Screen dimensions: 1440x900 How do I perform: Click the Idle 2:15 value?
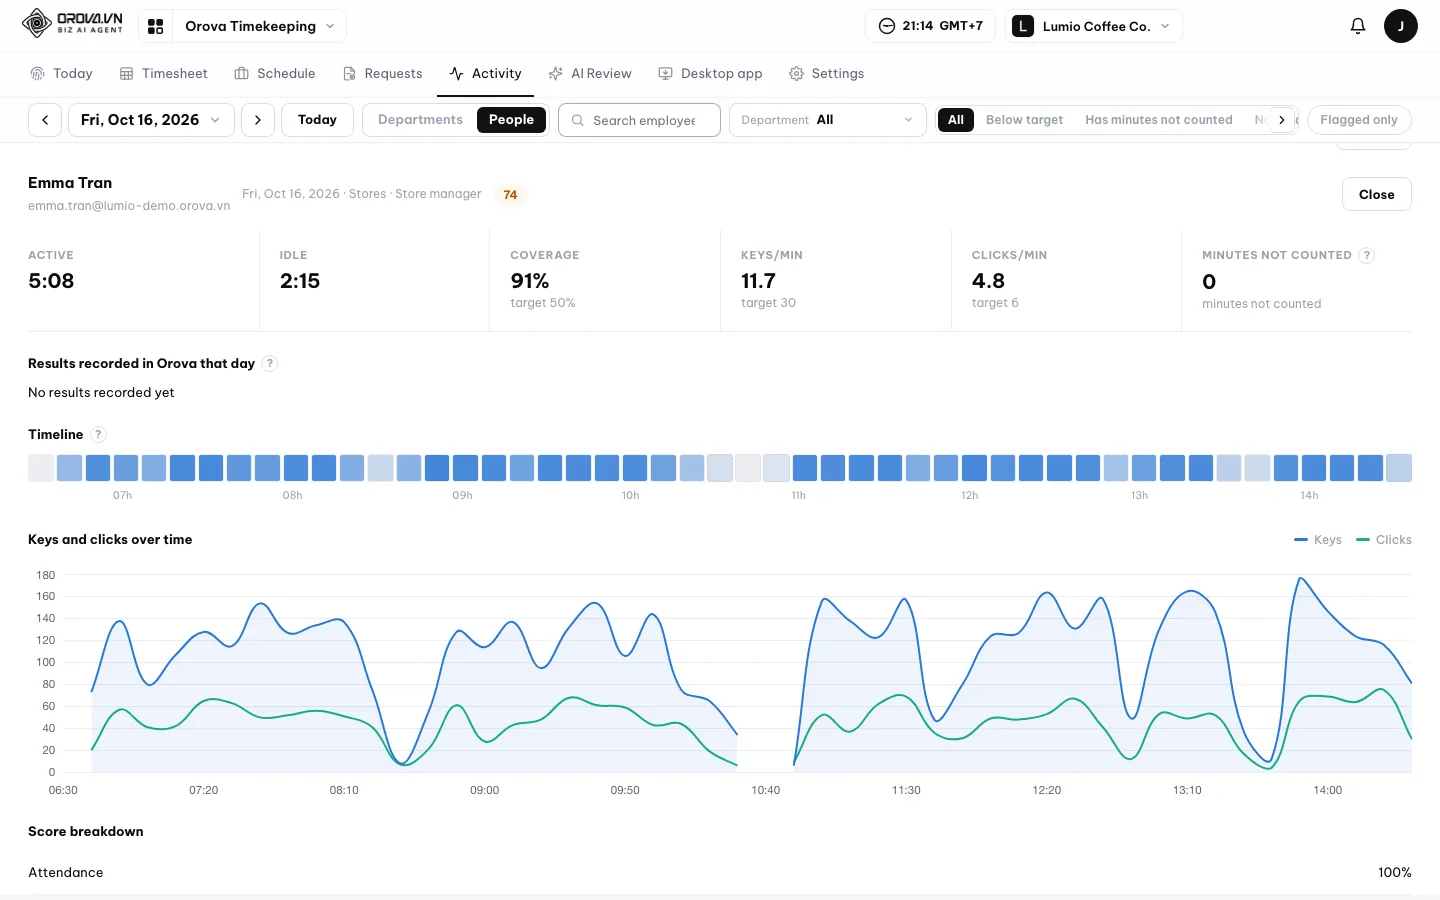[300, 281]
